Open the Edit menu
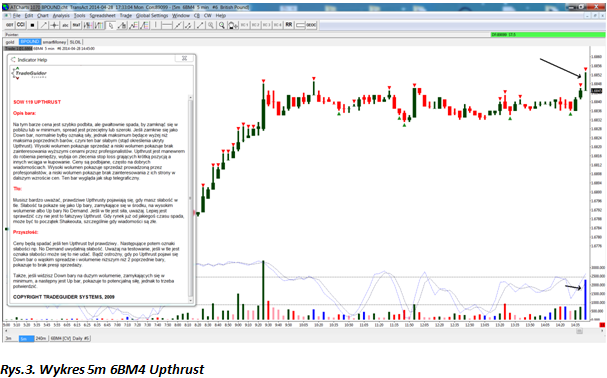 click(x=29, y=16)
